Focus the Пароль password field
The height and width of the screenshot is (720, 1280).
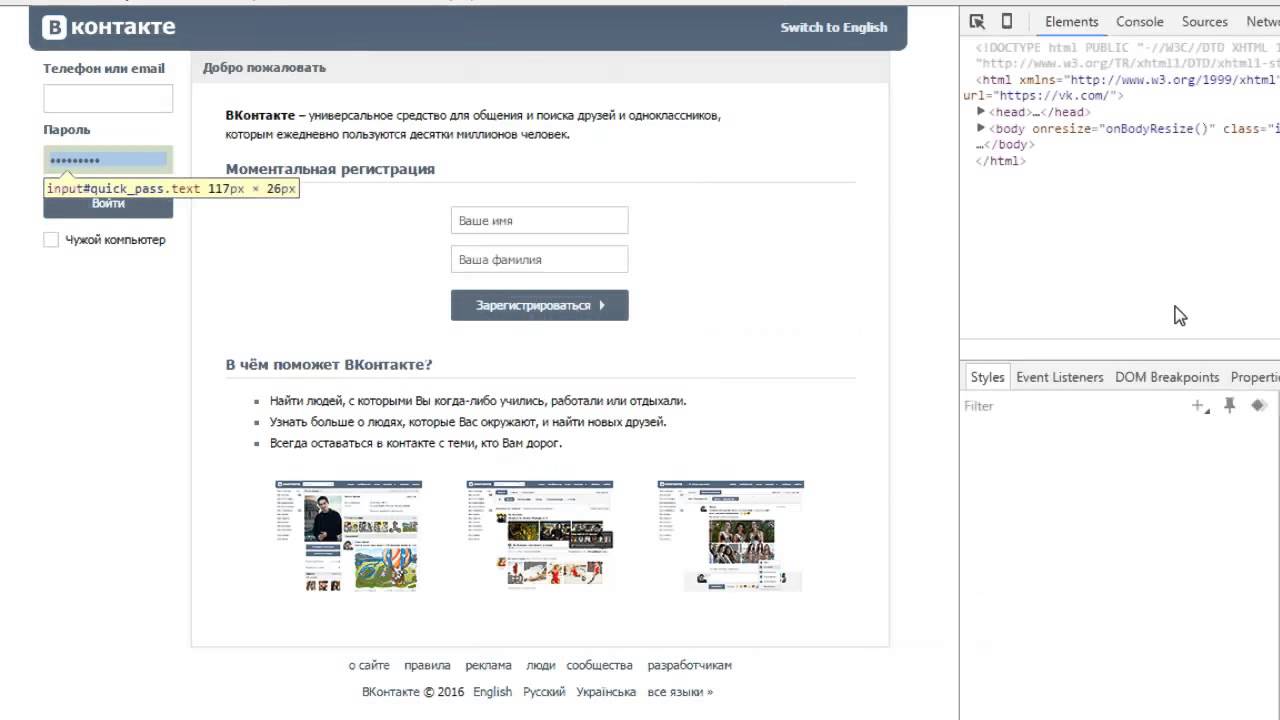pos(108,160)
